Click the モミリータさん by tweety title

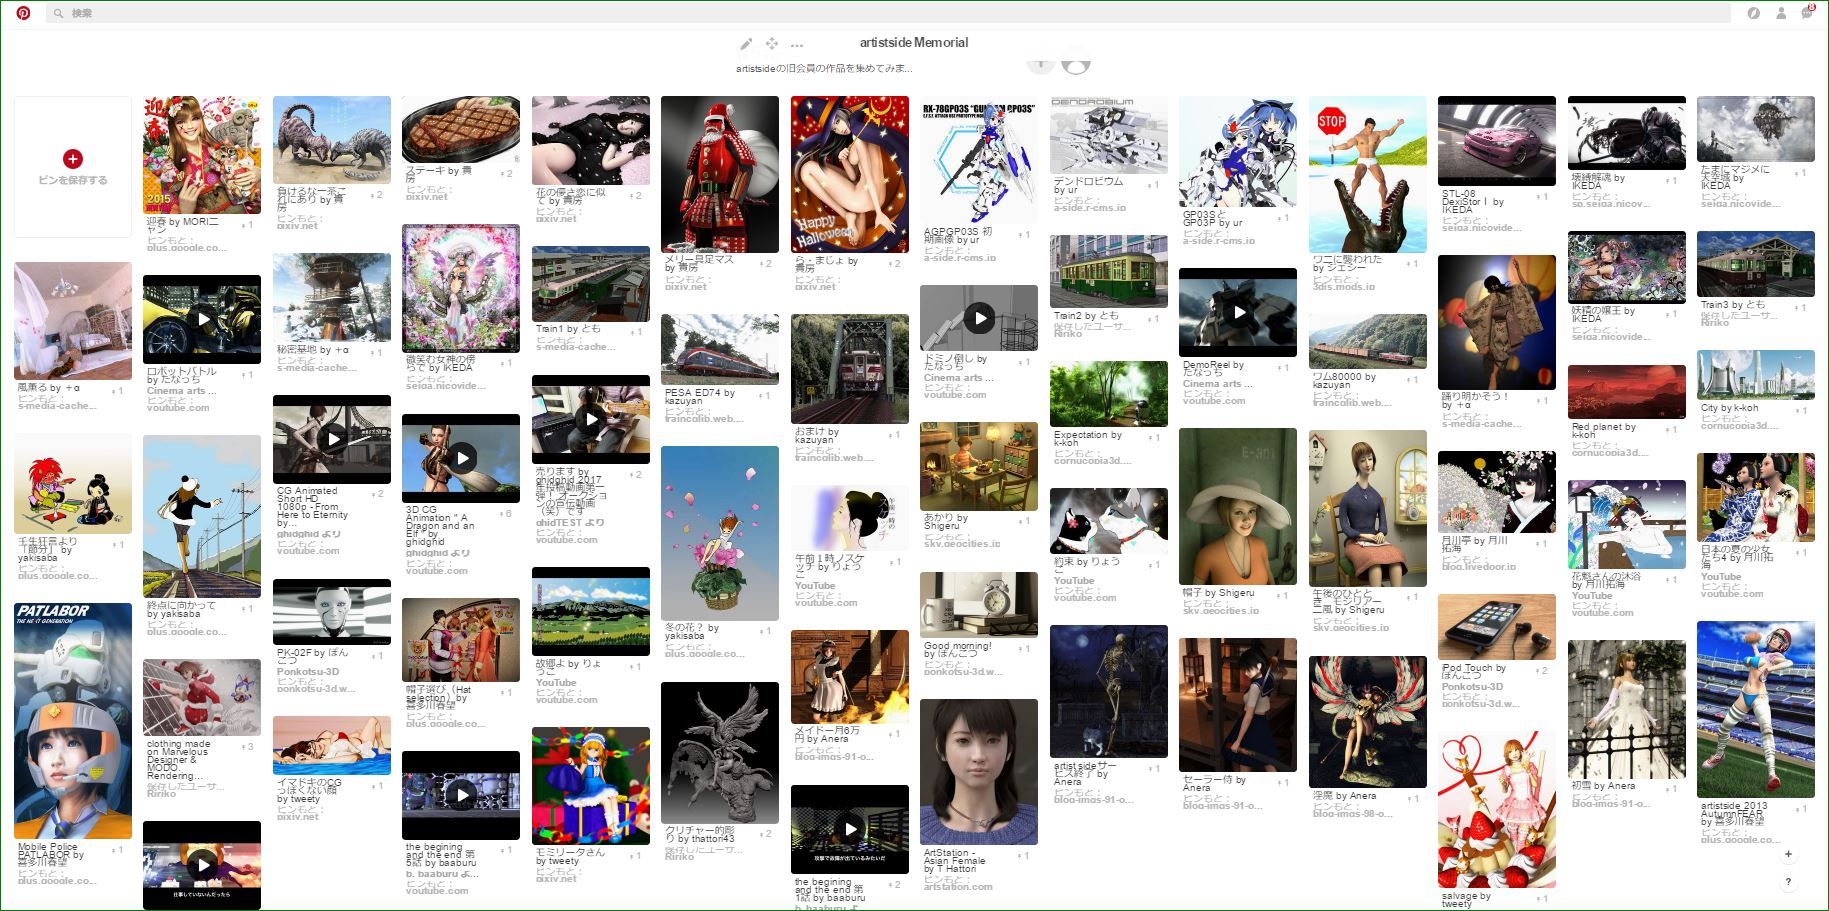coord(570,856)
